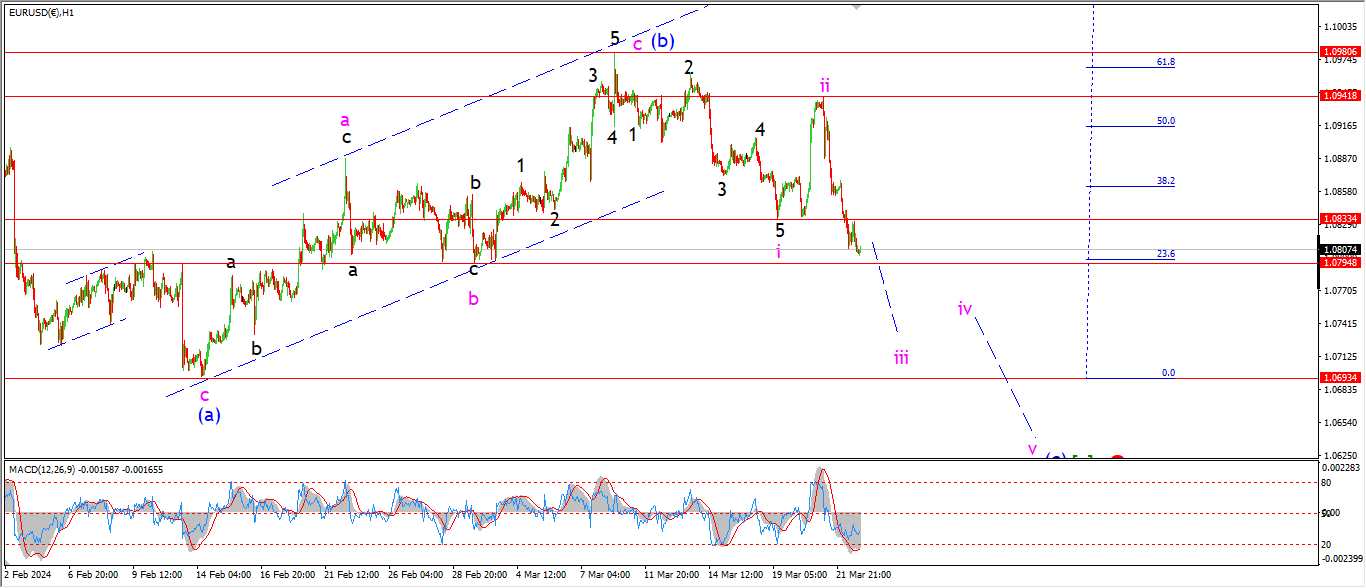This screenshot has height=588, width=1366.
Task: Select the 50.0 Fibonacci level label
Action: tap(1165, 121)
